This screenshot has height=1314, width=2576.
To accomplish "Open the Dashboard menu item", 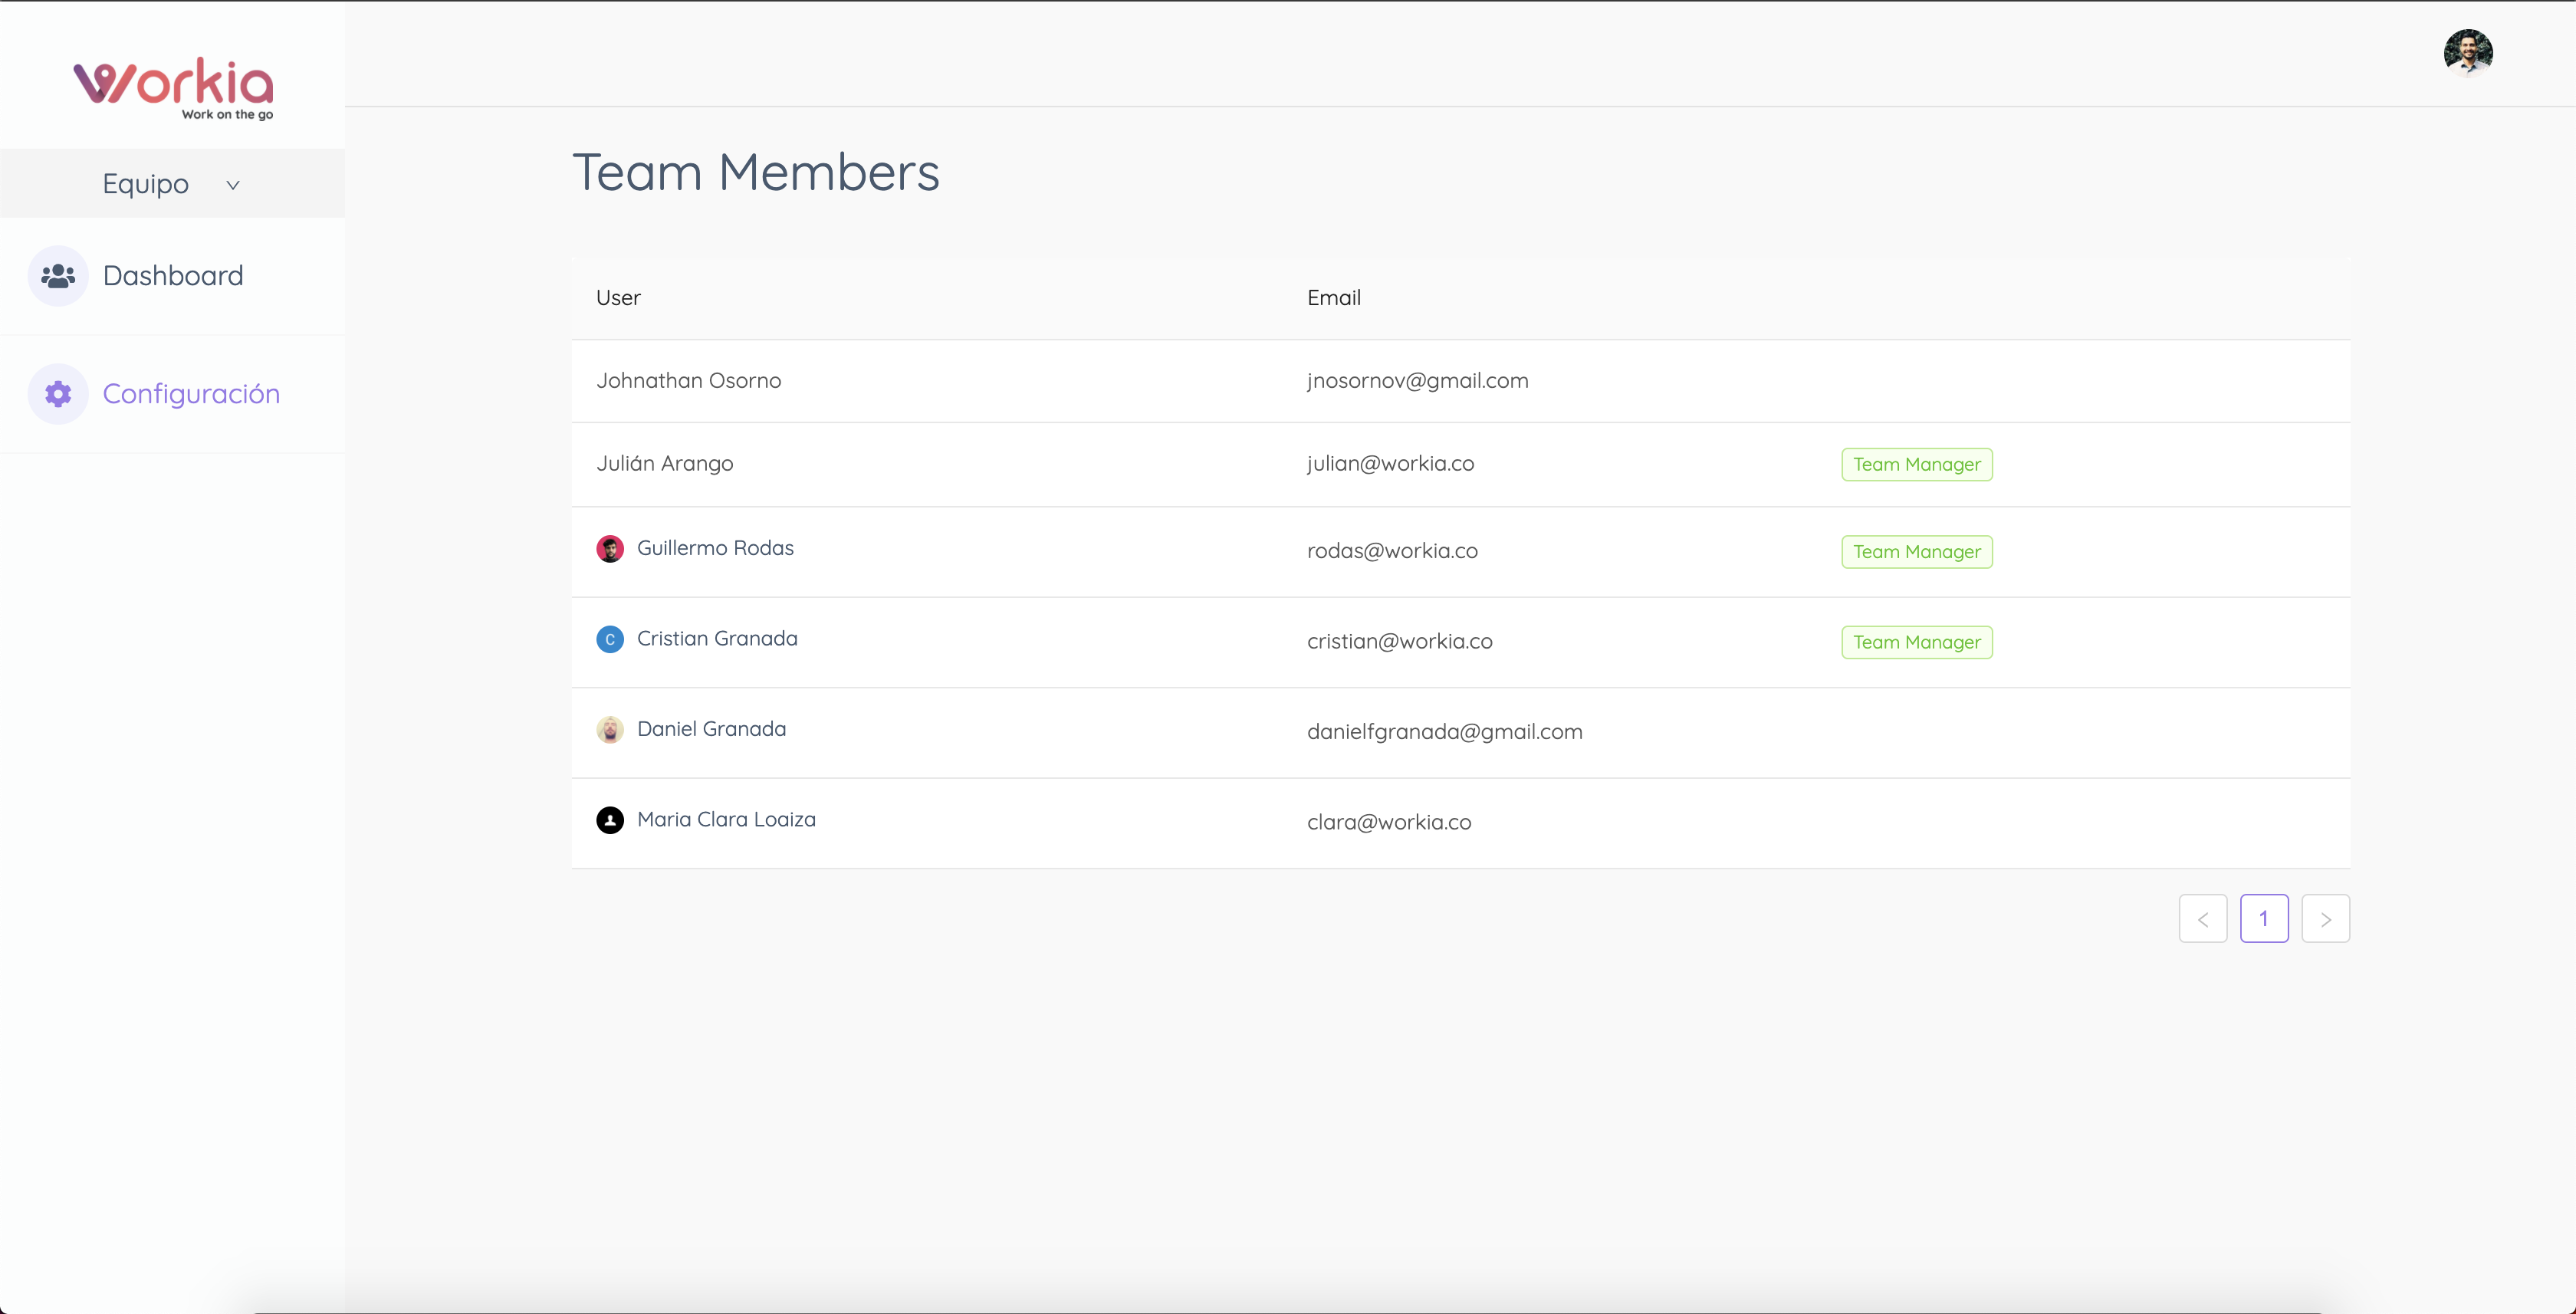I will click(x=173, y=276).
